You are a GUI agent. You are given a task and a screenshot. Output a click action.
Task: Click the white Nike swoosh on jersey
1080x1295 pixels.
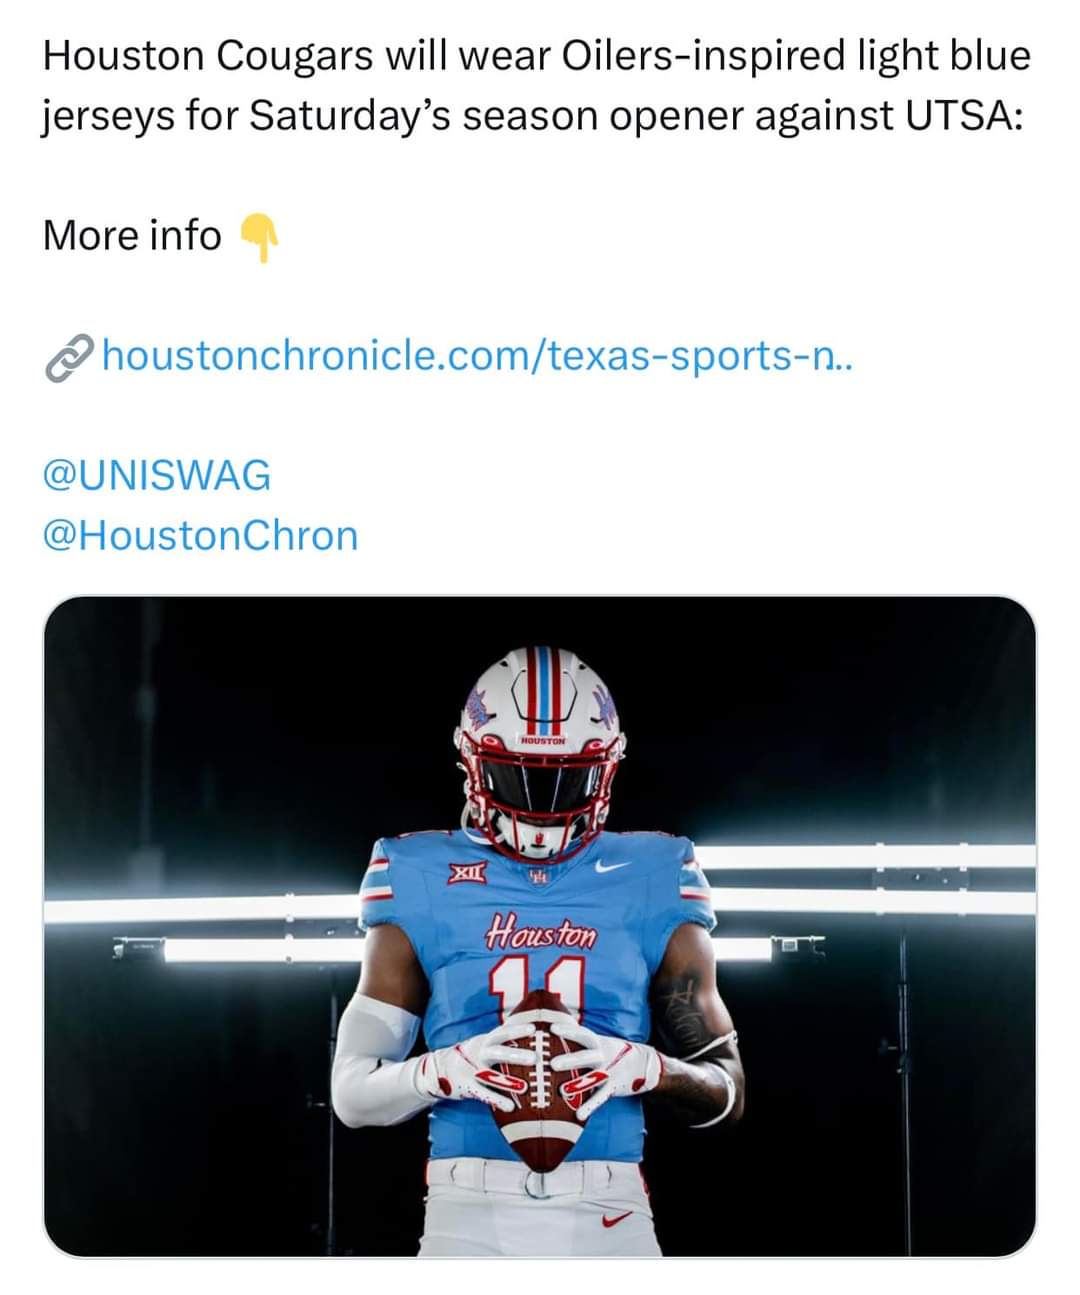(613, 865)
